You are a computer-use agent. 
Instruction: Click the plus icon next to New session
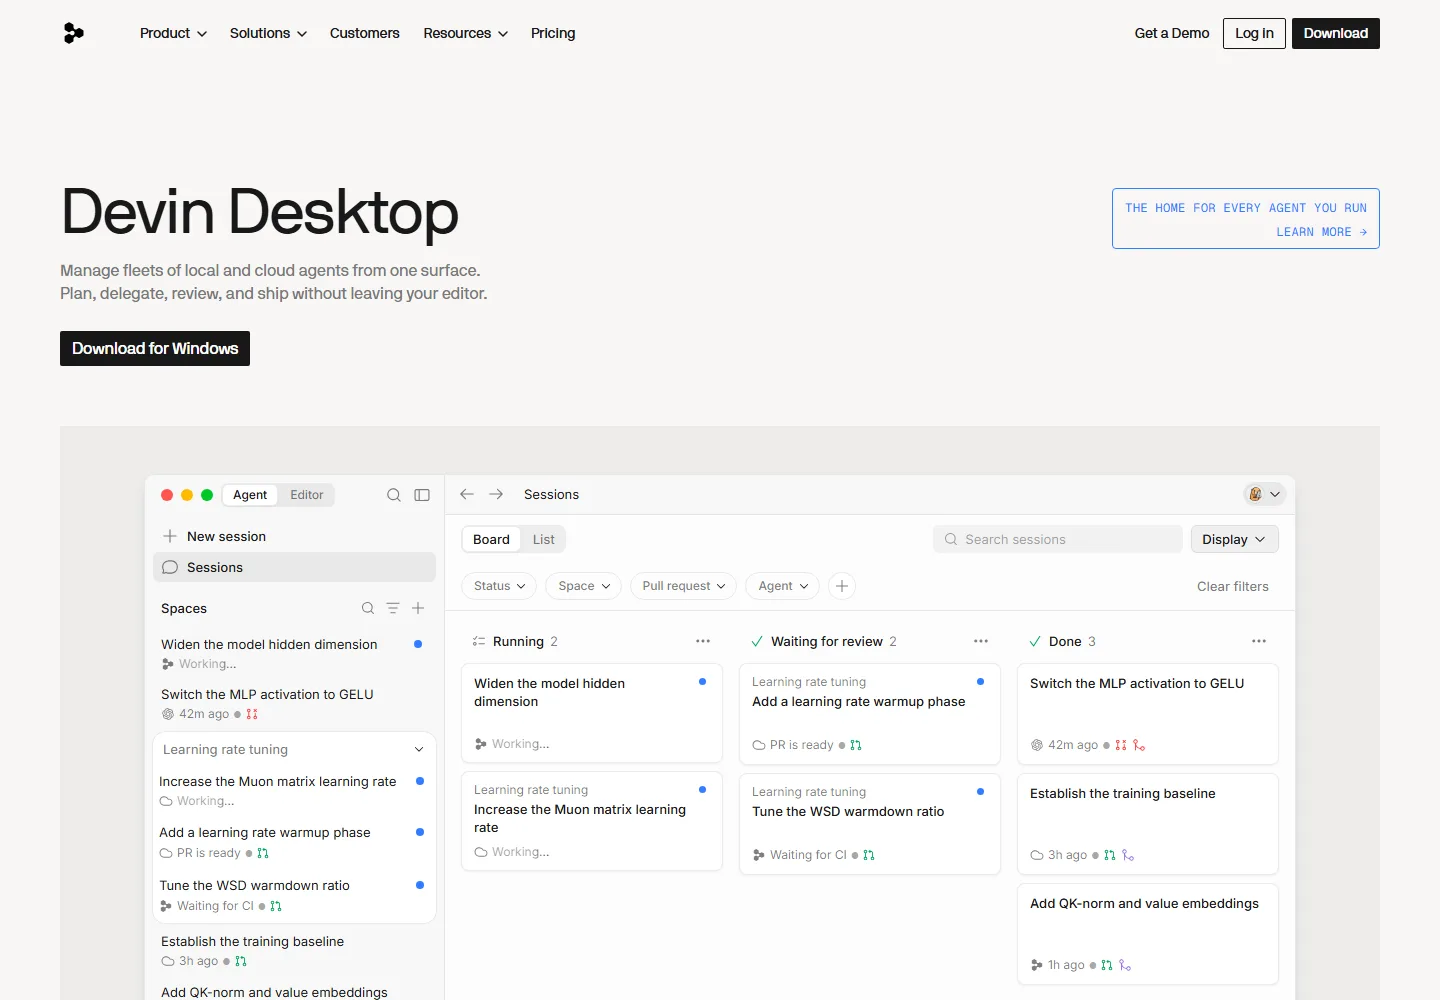170,536
